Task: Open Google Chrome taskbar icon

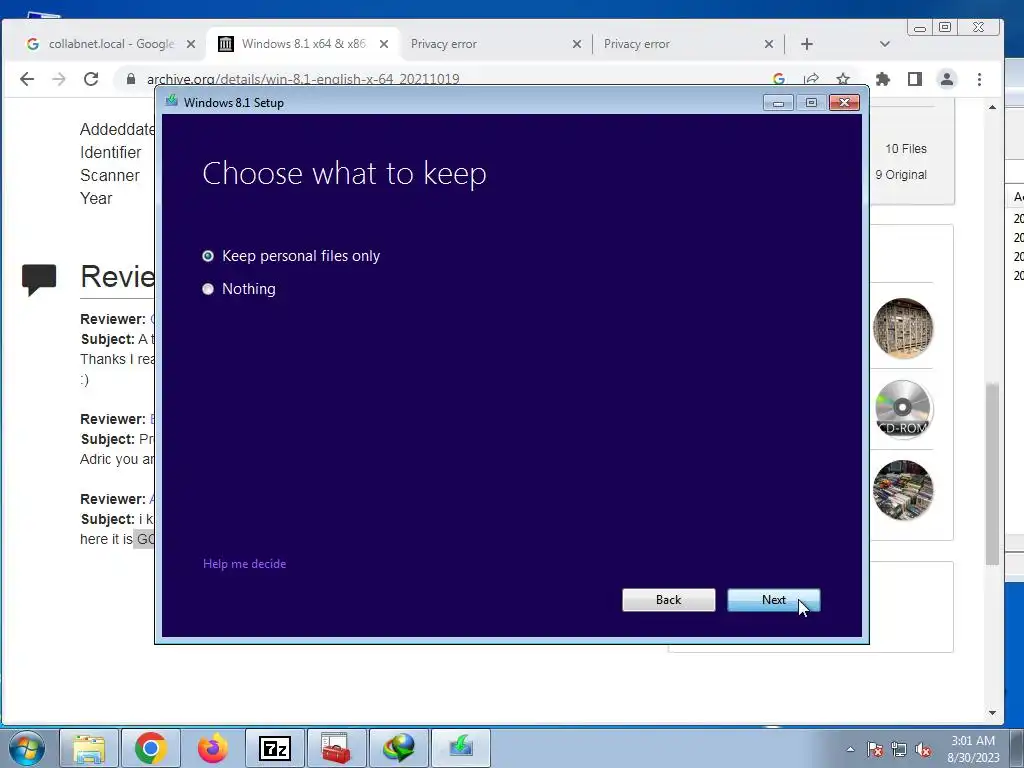Action: point(151,748)
